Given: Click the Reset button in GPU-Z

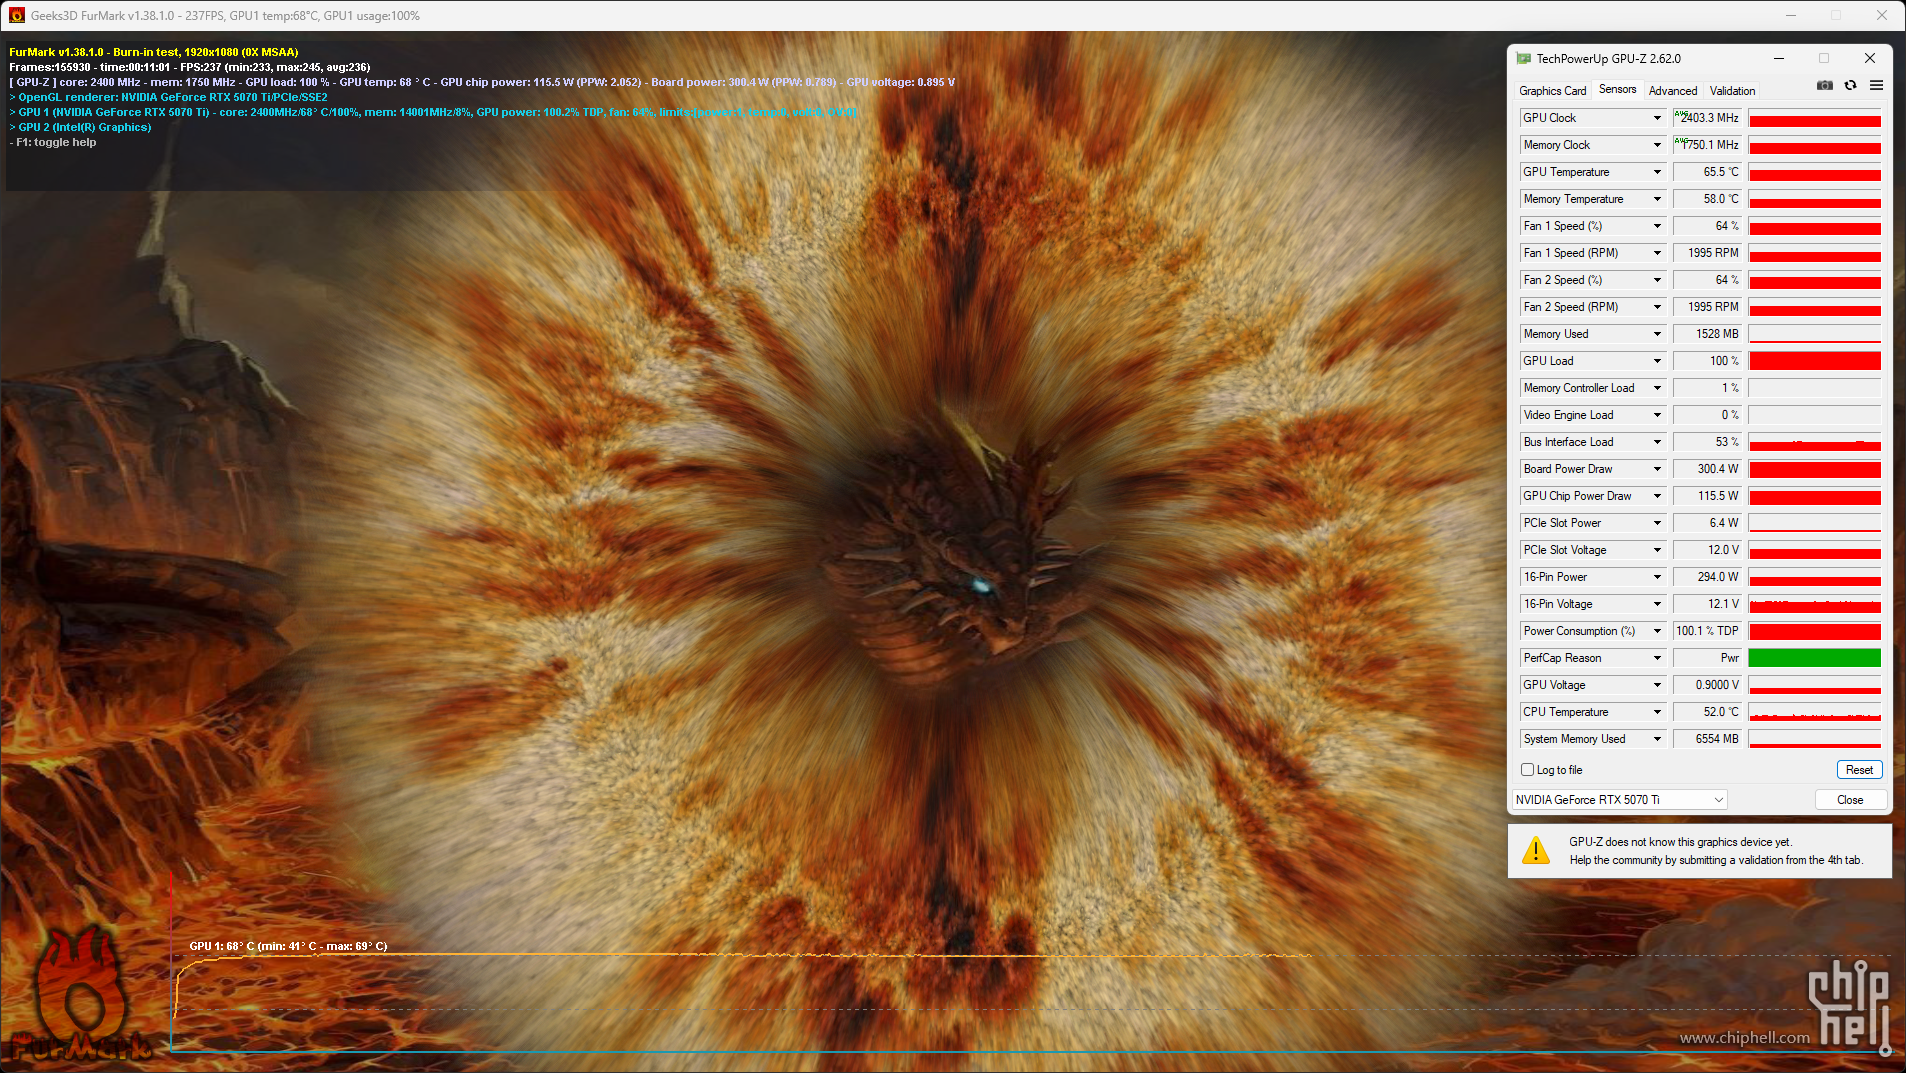Looking at the screenshot, I should 1859,770.
